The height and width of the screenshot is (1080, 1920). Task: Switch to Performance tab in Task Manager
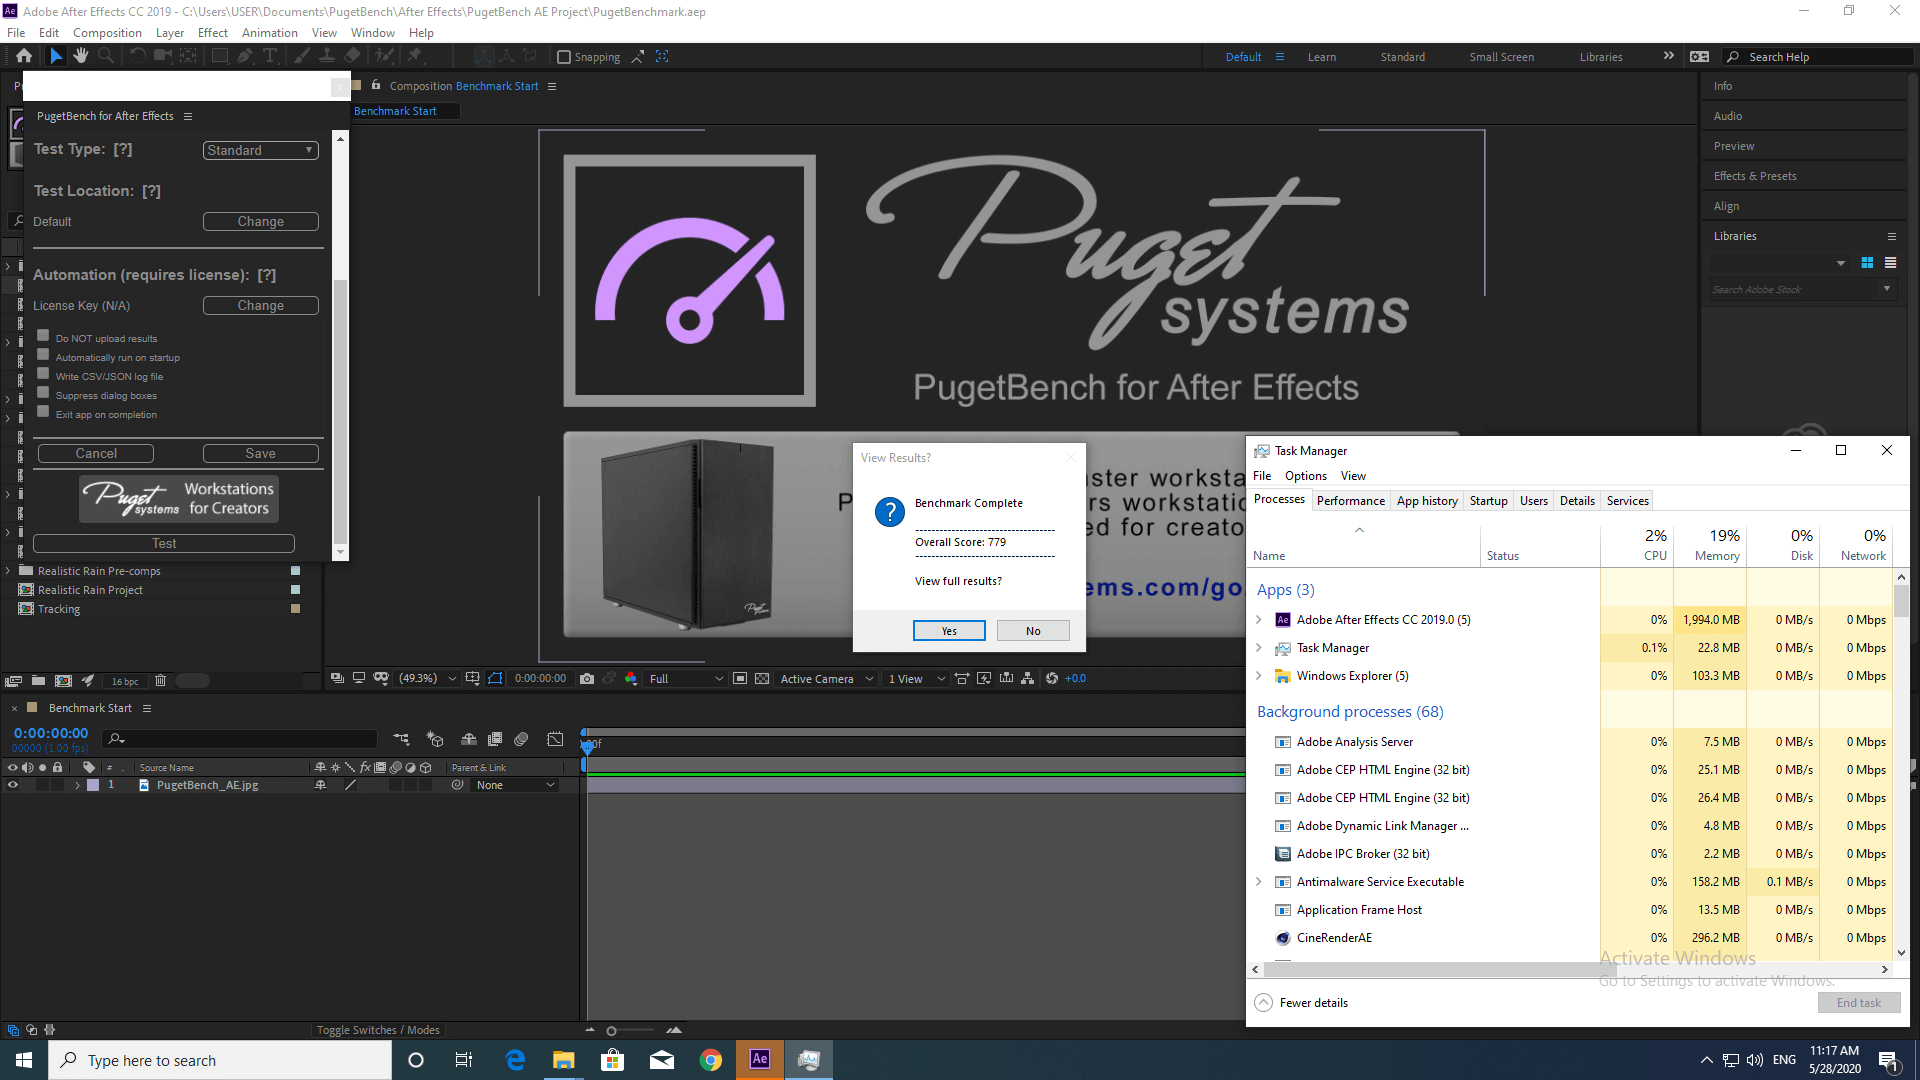[1351, 501]
